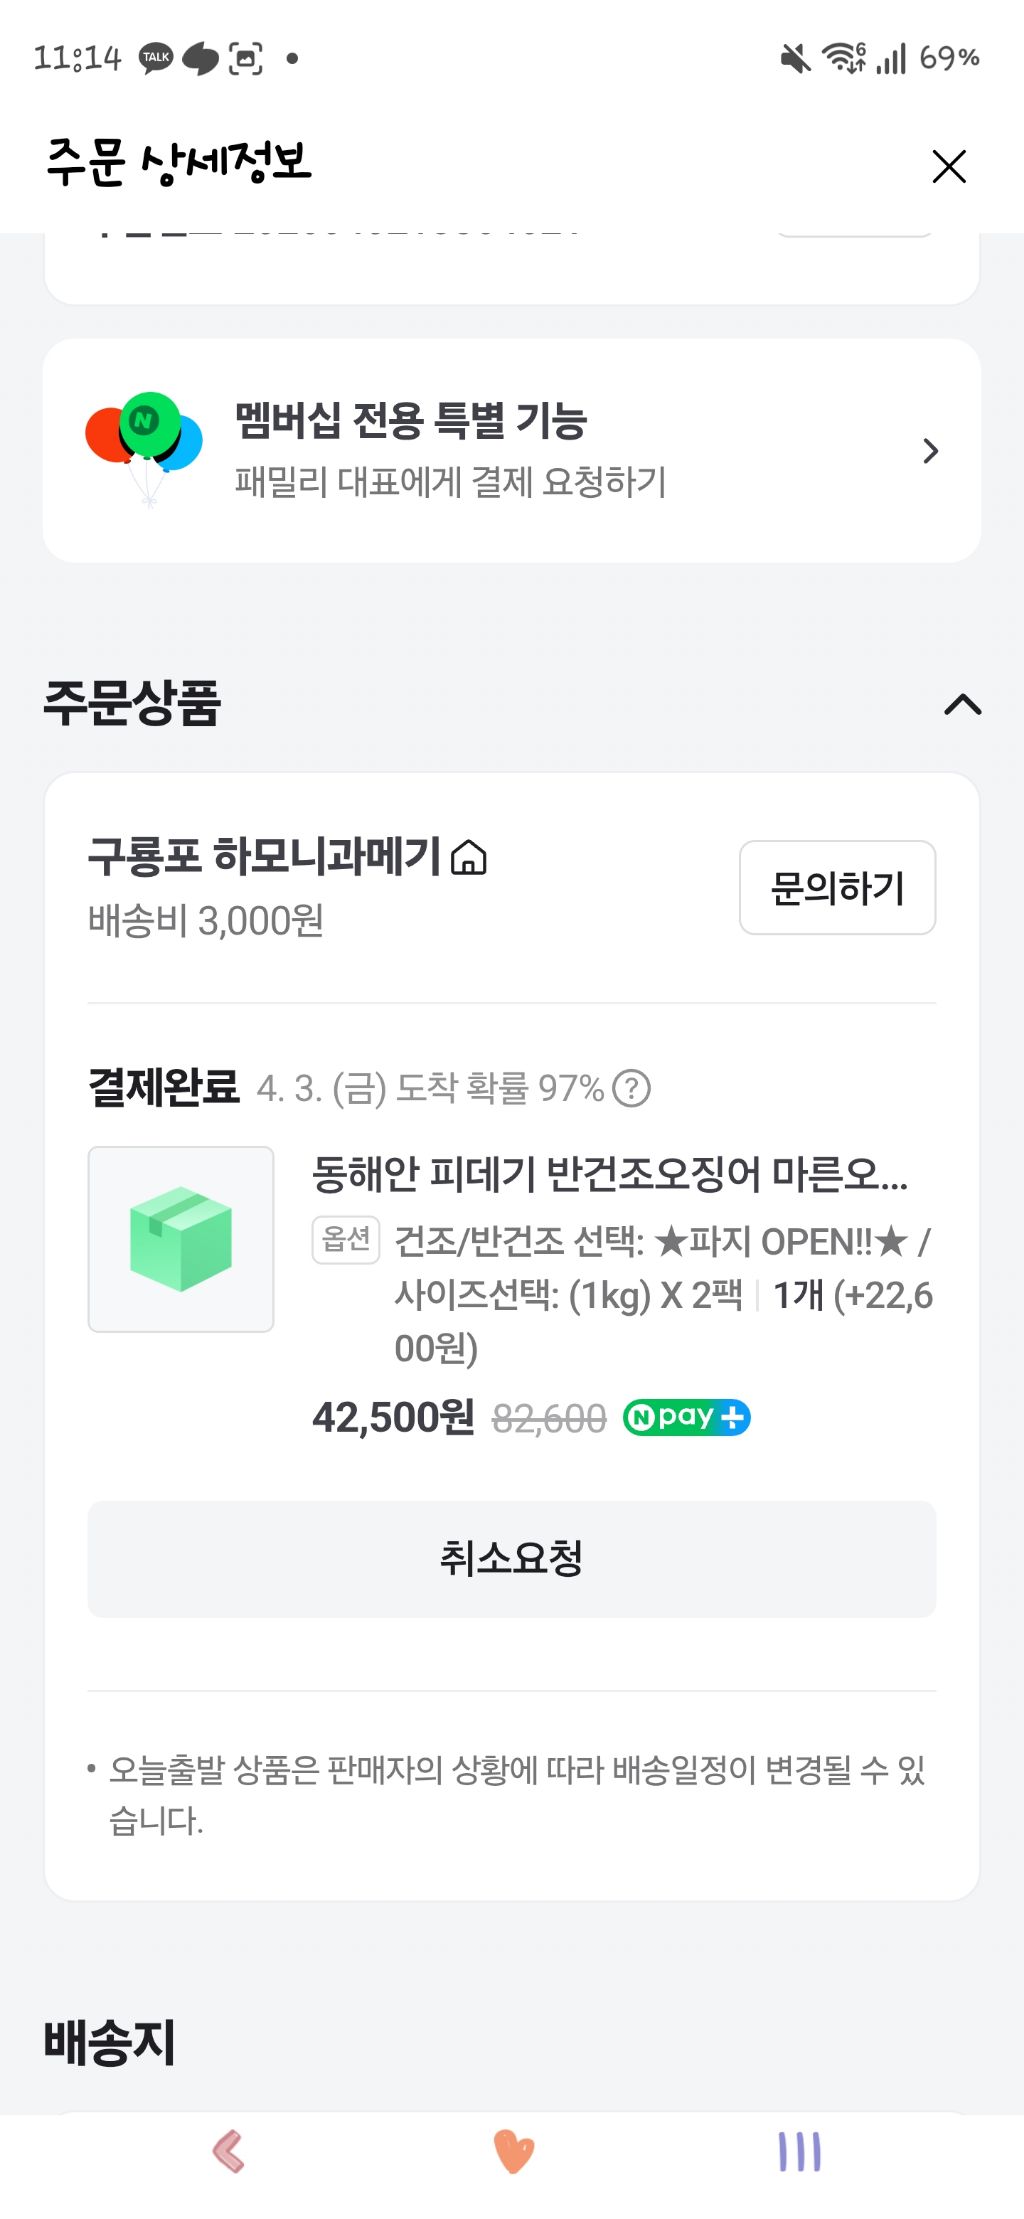The height and width of the screenshot is (2219, 1024).
Task: Tap the screen capture status icon
Action: pos(246,59)
